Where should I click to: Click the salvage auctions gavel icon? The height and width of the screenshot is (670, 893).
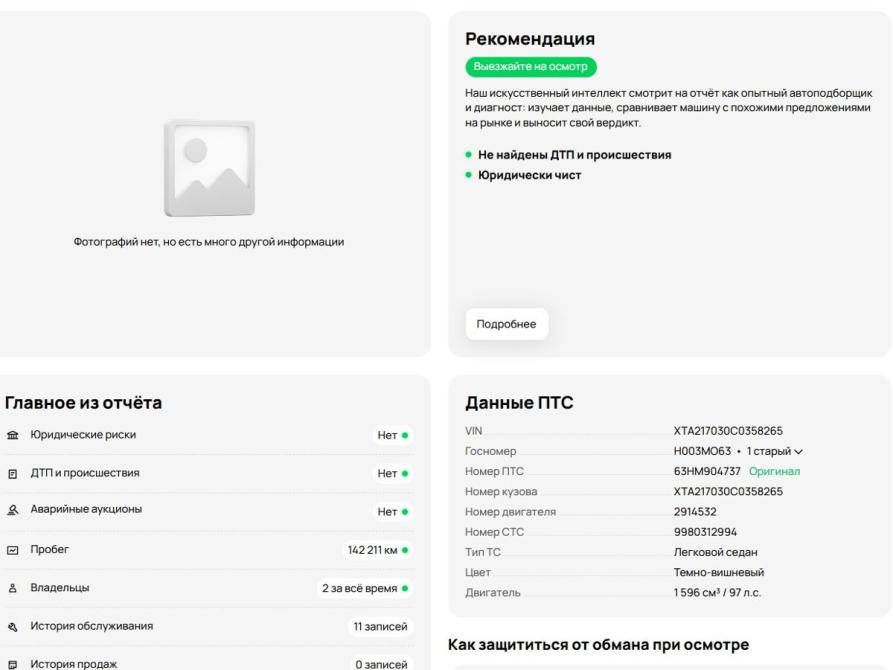coord(13,510)
